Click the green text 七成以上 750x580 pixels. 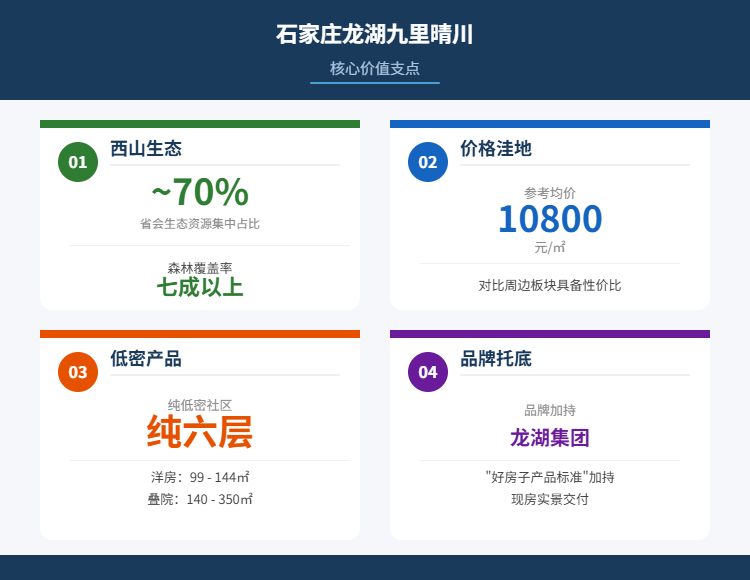(x=200, y=287)
